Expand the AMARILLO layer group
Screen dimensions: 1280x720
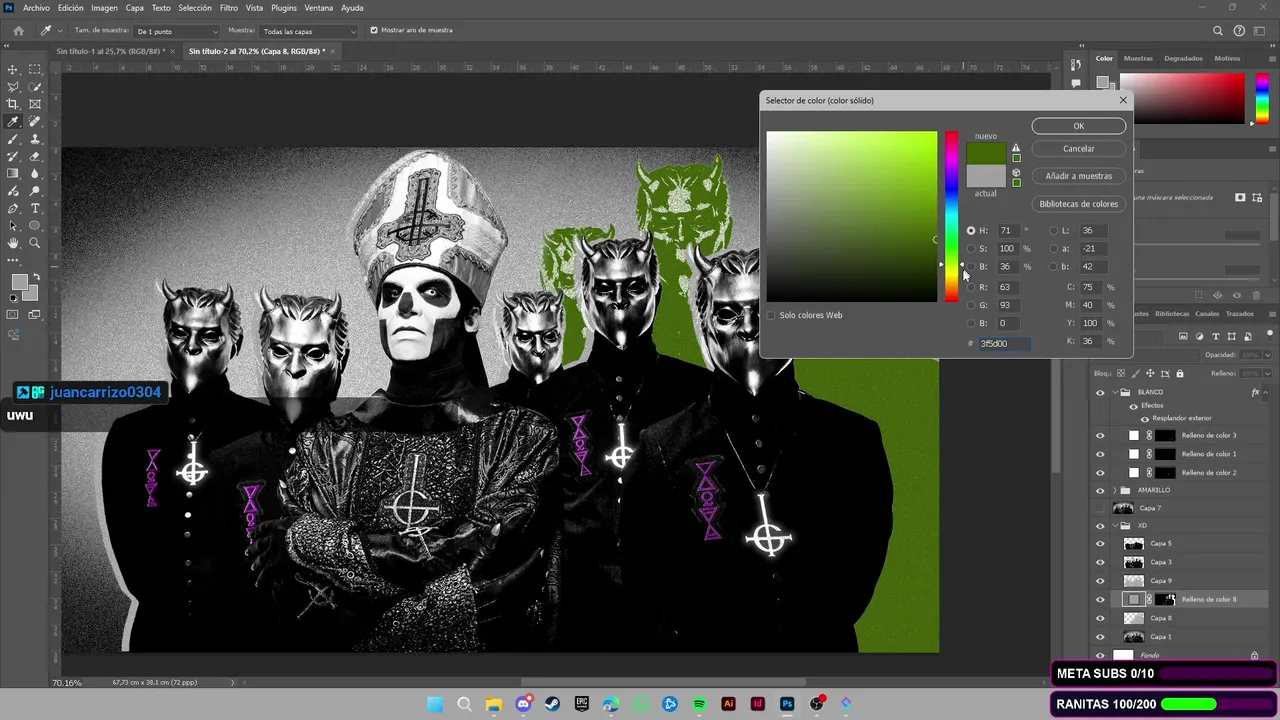1116,490
